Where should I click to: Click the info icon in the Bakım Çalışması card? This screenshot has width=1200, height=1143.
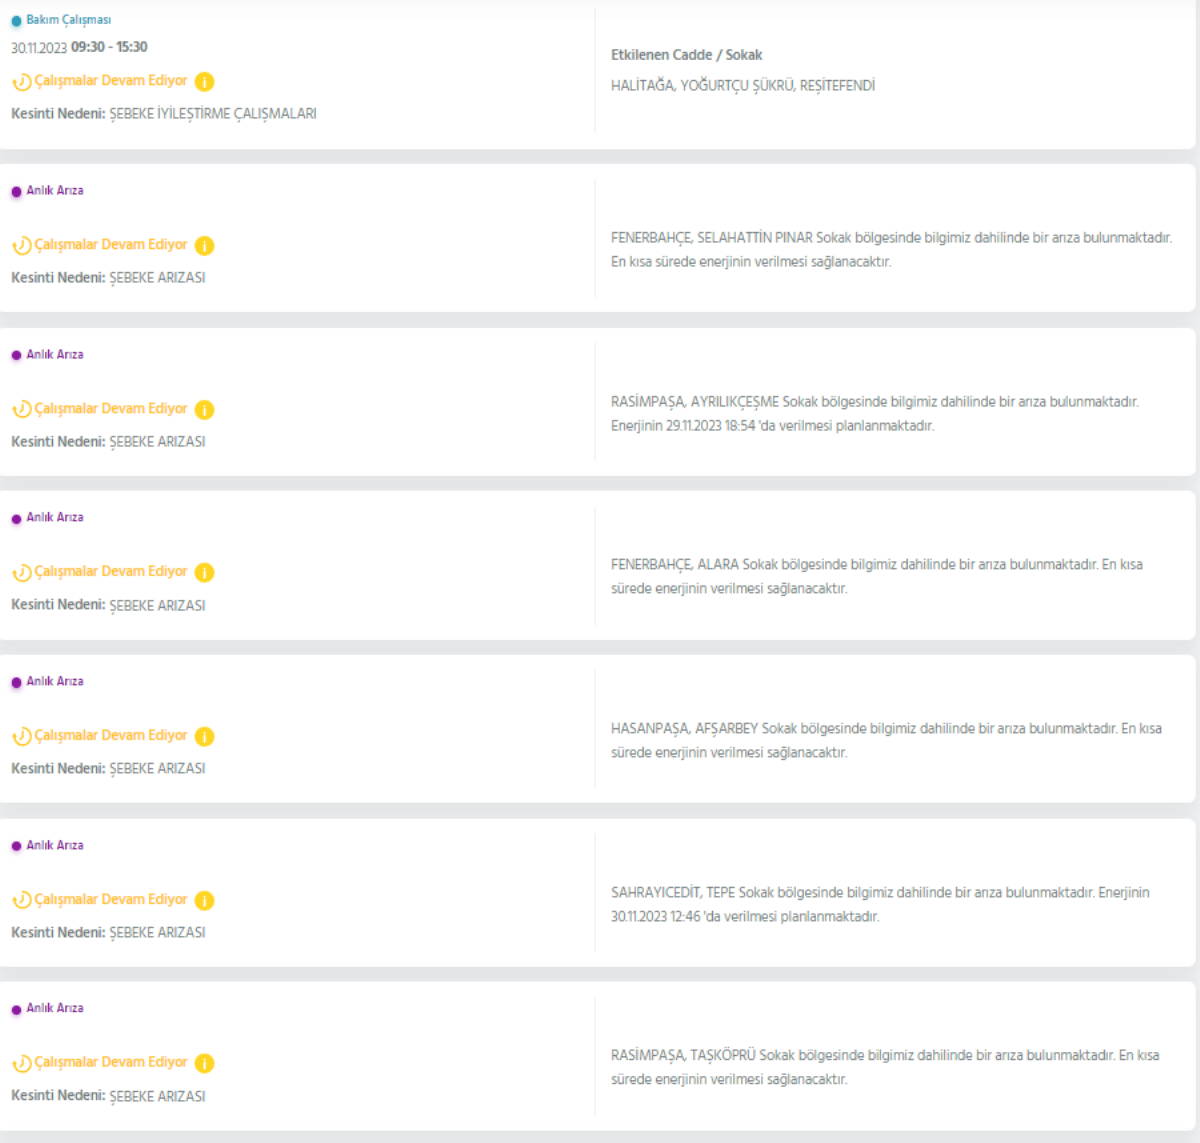coord(204,82)
